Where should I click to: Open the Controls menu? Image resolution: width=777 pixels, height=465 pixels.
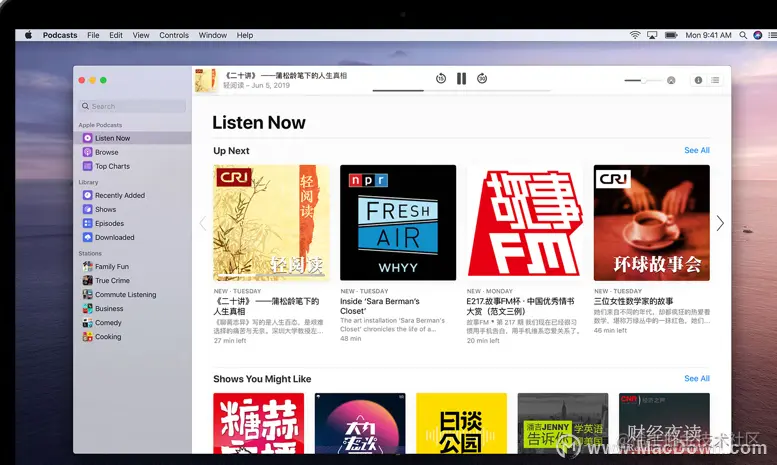point(174,35)
